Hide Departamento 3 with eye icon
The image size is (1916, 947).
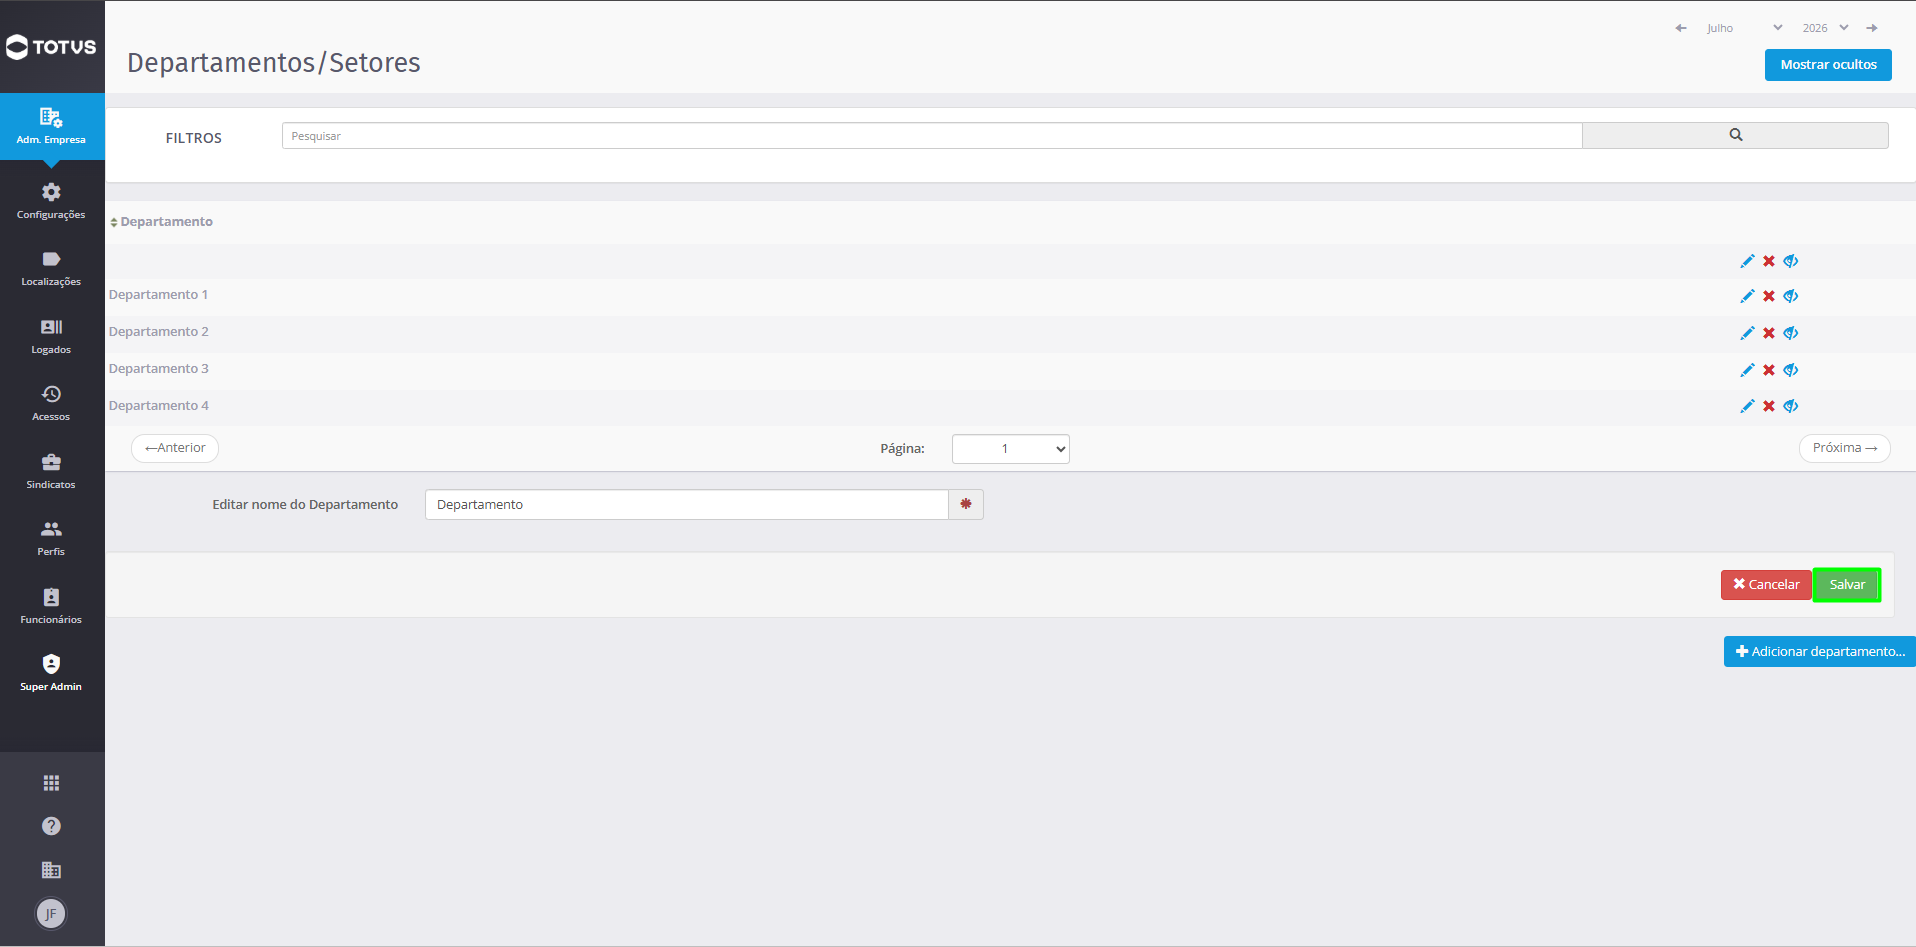coord(1791,370)
